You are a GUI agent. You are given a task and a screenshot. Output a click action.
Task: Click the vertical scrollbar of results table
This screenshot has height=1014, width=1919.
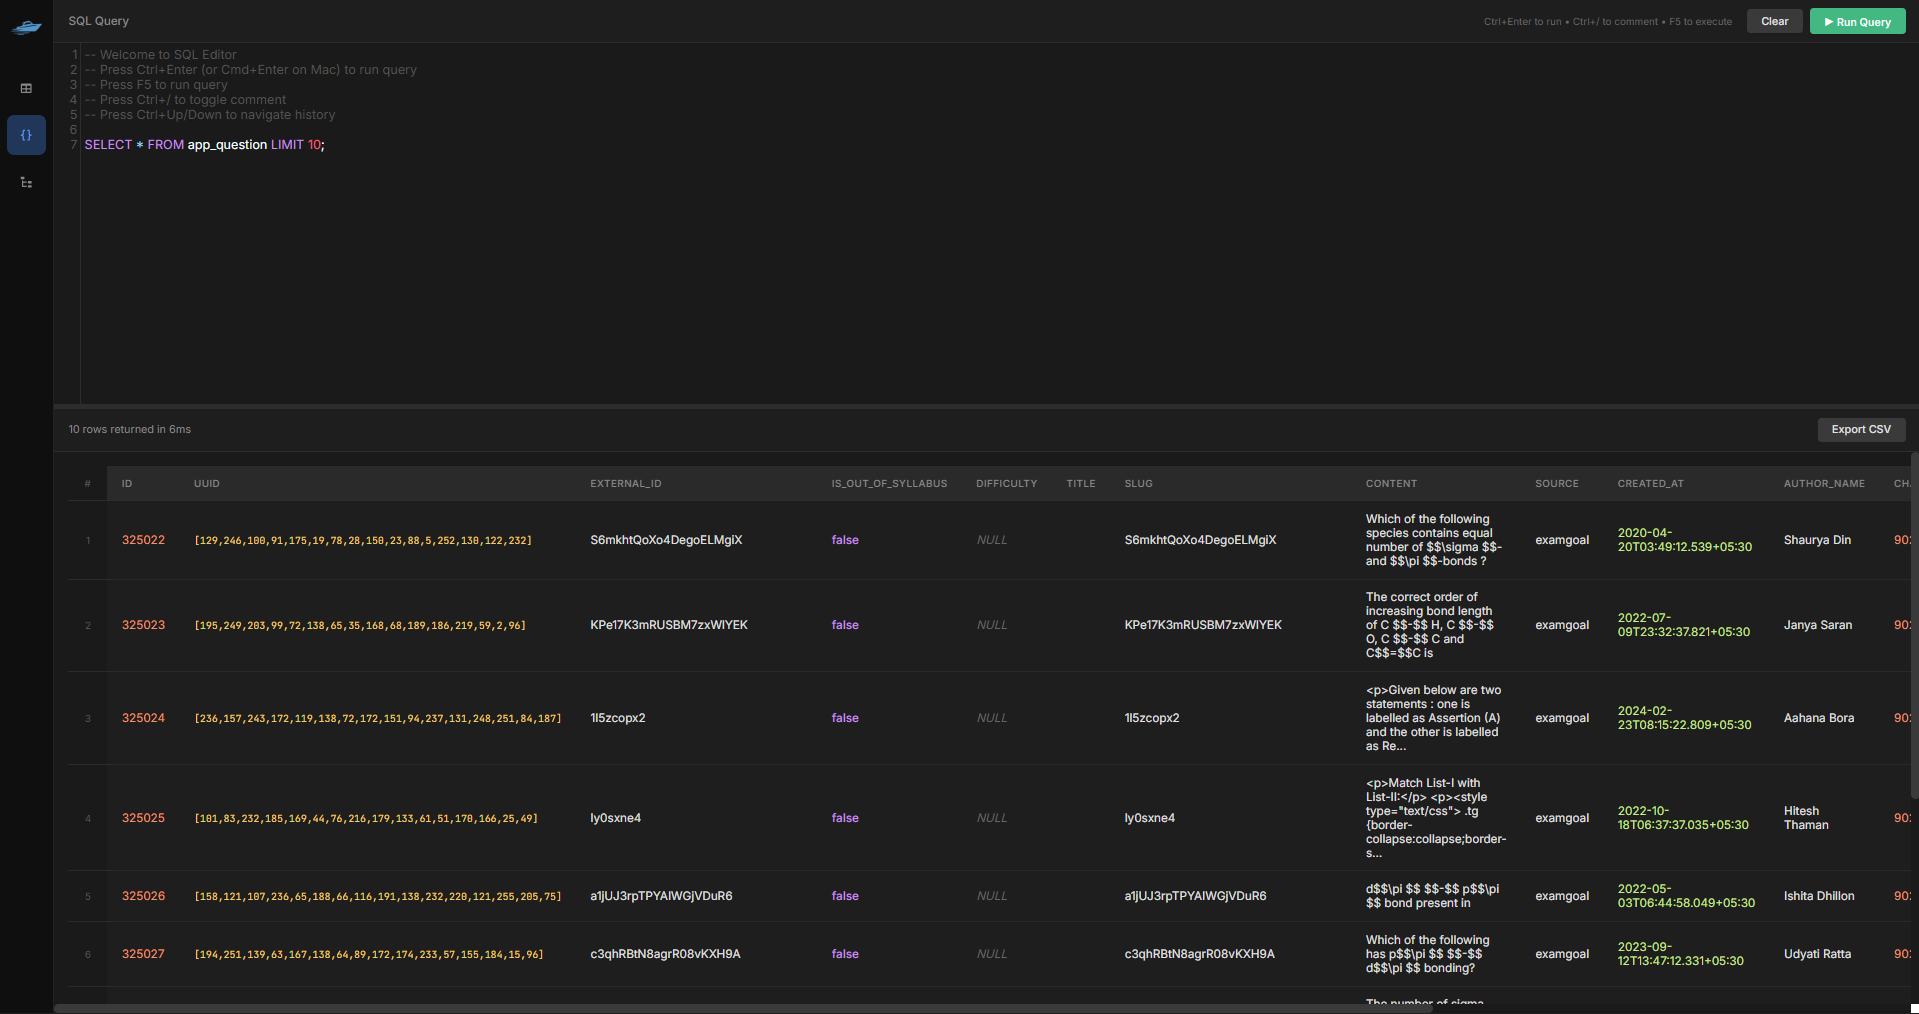click(1914, 625)
